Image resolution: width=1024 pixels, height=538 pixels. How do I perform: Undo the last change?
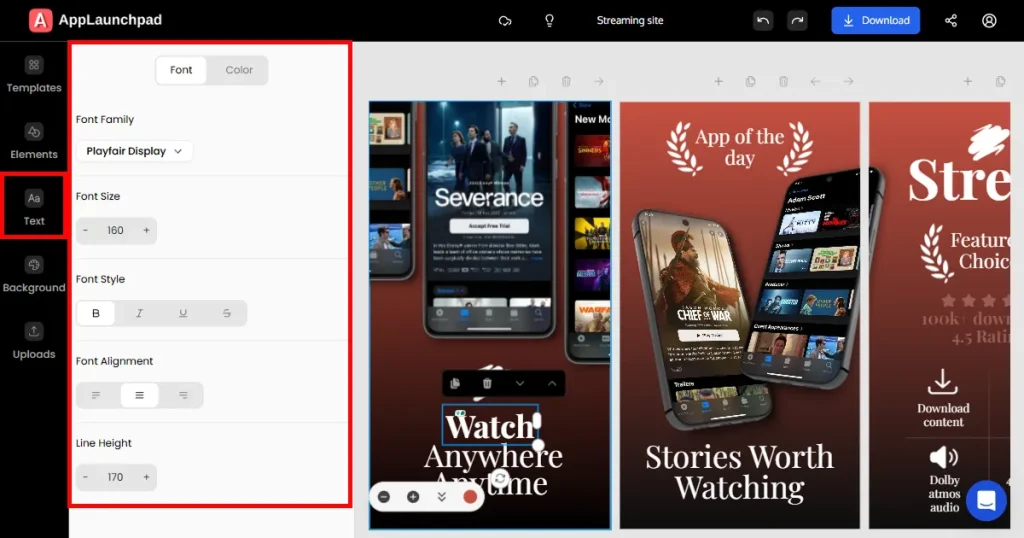763,20
